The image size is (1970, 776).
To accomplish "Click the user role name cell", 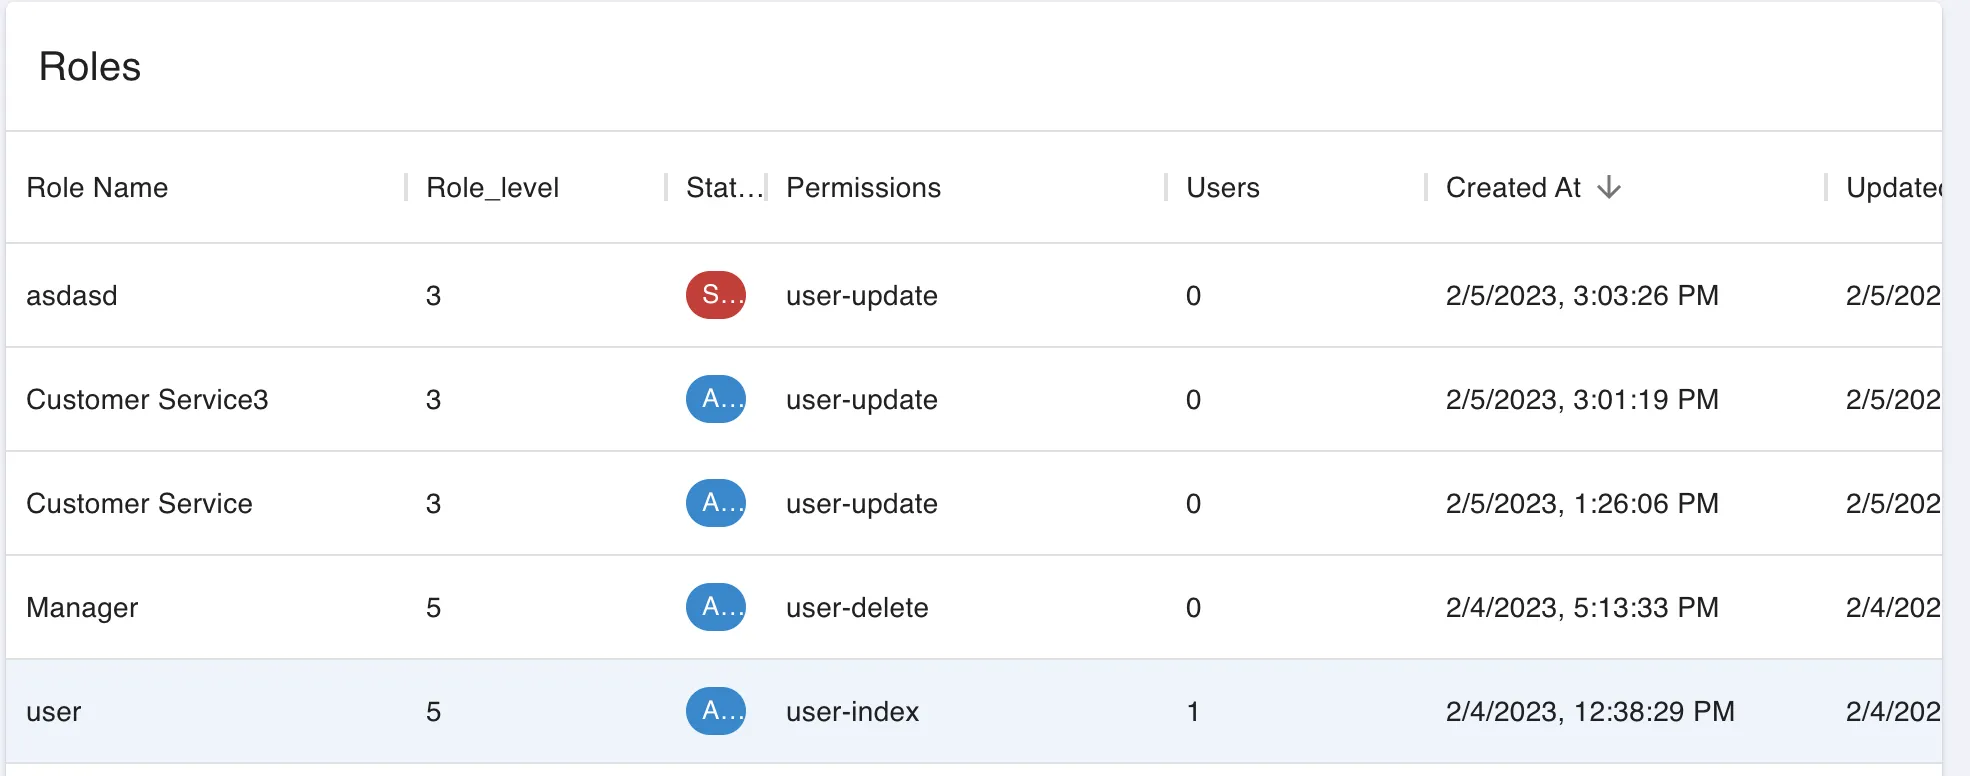I will [54, 711].
